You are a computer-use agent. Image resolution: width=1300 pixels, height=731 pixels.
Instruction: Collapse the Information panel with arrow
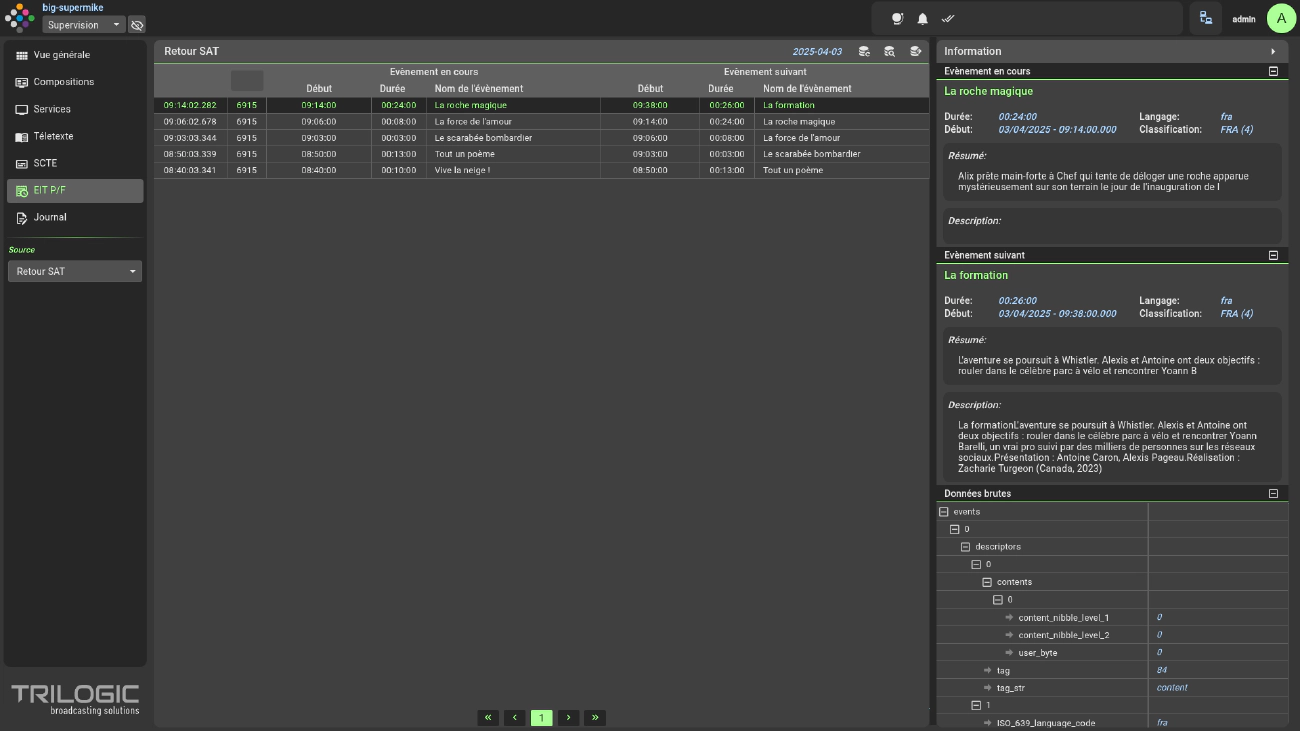click(x=1273, y=51)
